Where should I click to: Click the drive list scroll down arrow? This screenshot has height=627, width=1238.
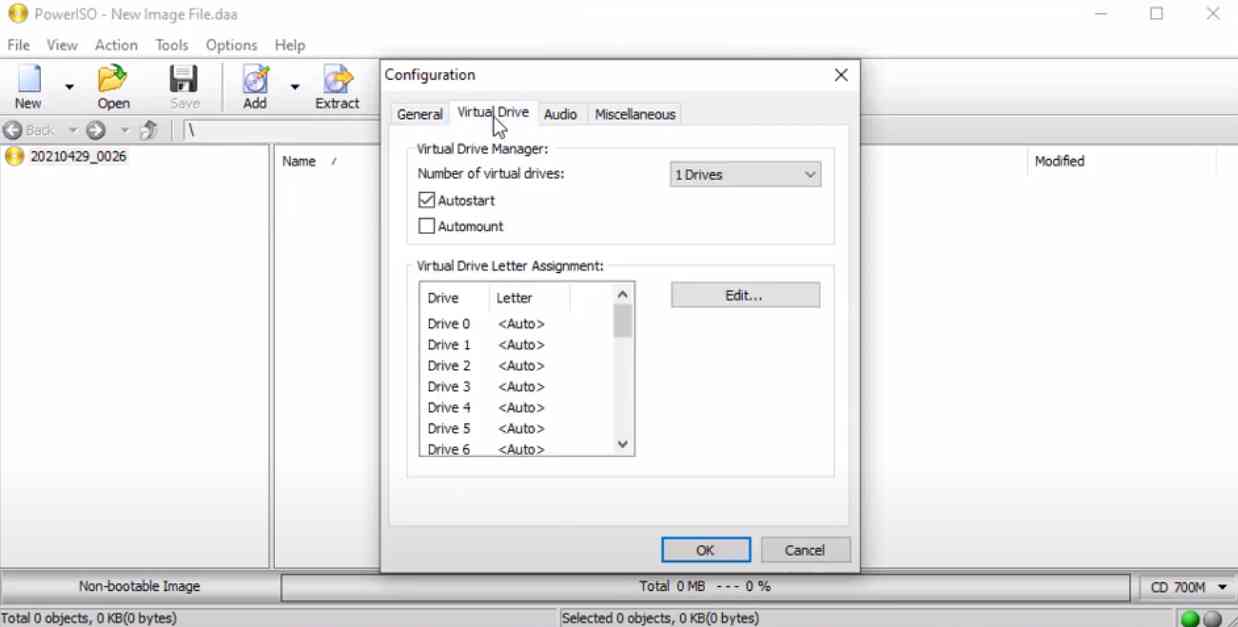tap(623, 444)
